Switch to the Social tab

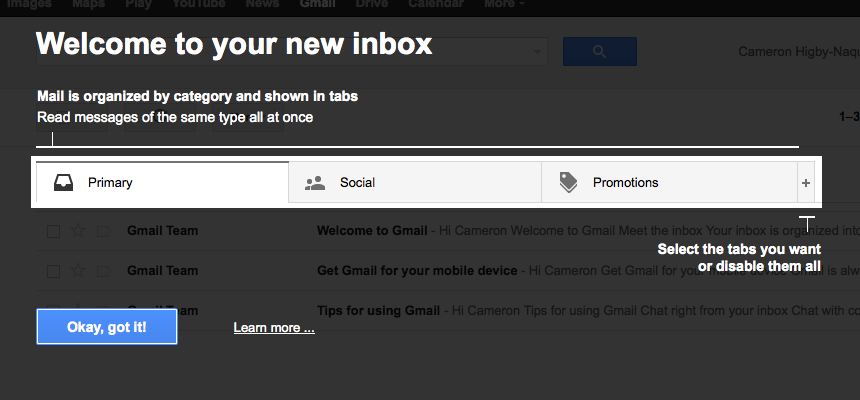pos(415,183)
